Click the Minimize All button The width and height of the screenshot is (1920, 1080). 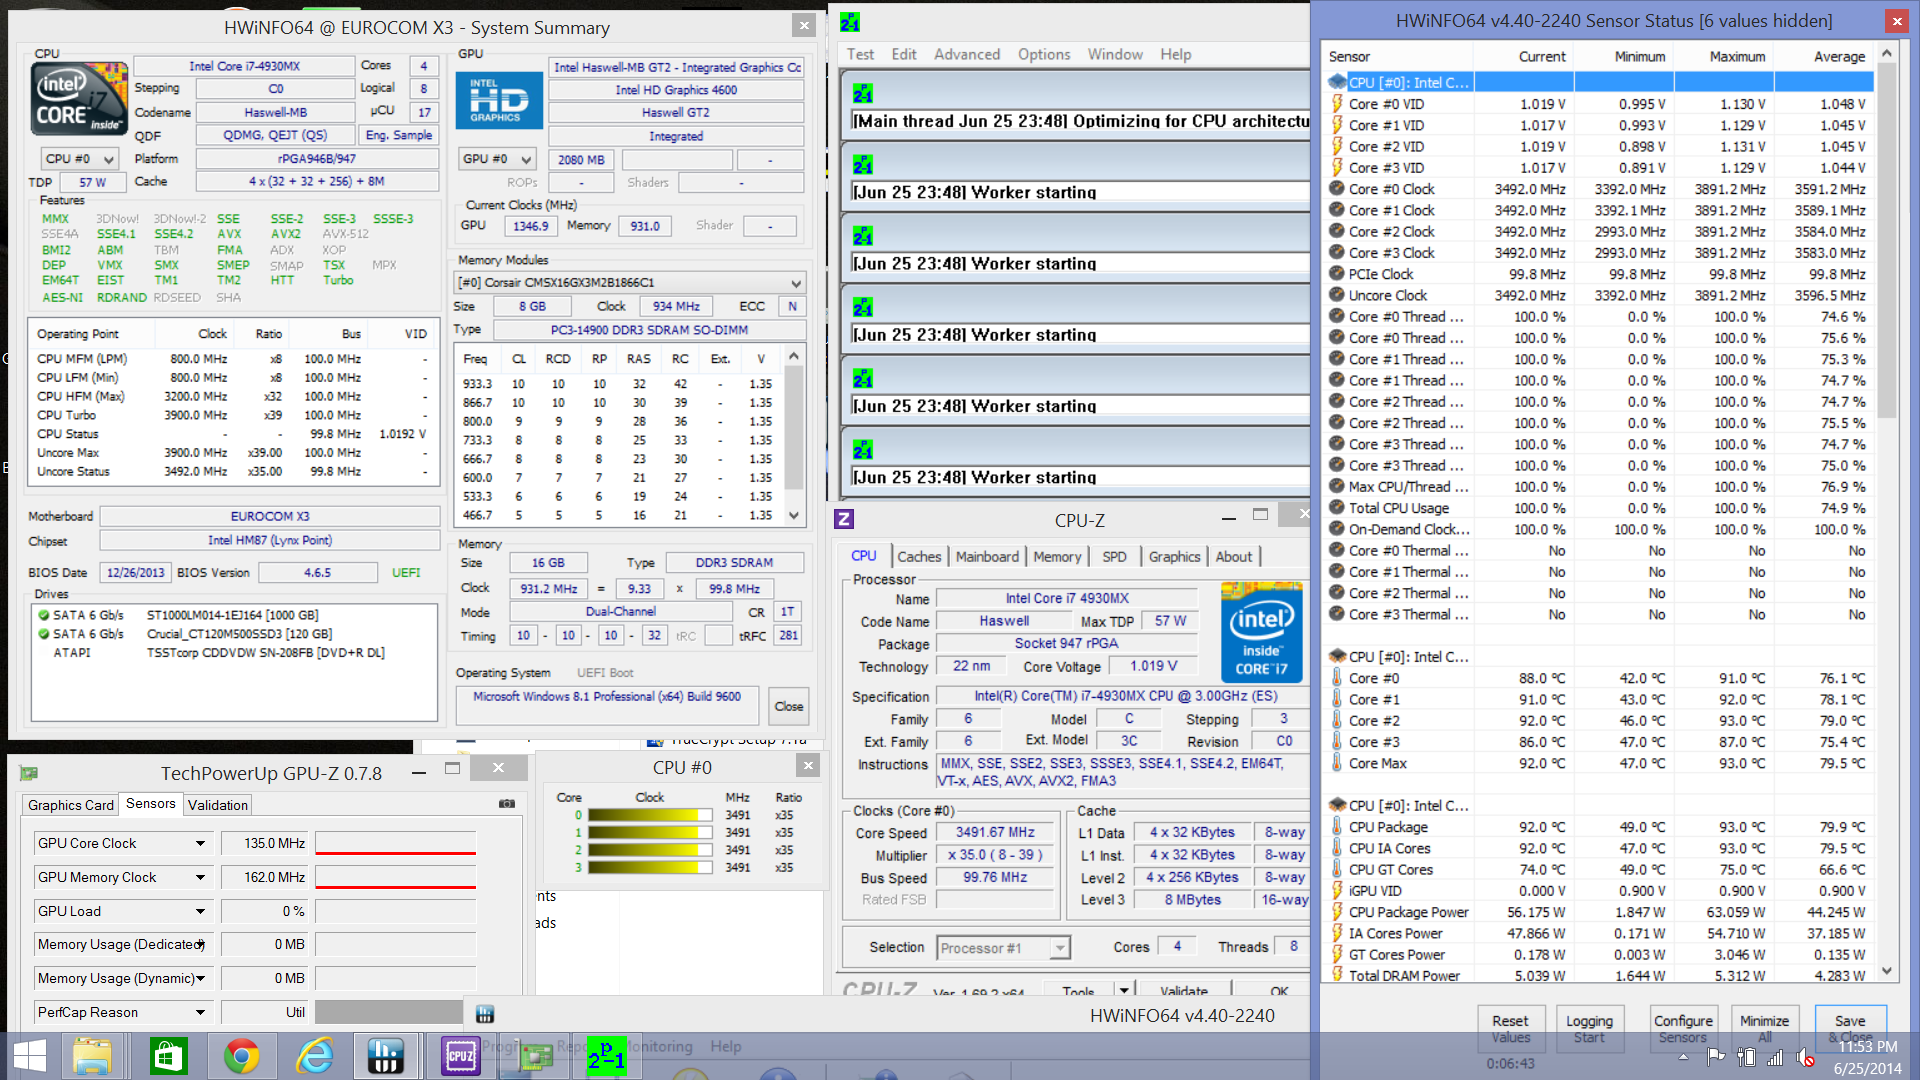[x=1764, y=1028]
